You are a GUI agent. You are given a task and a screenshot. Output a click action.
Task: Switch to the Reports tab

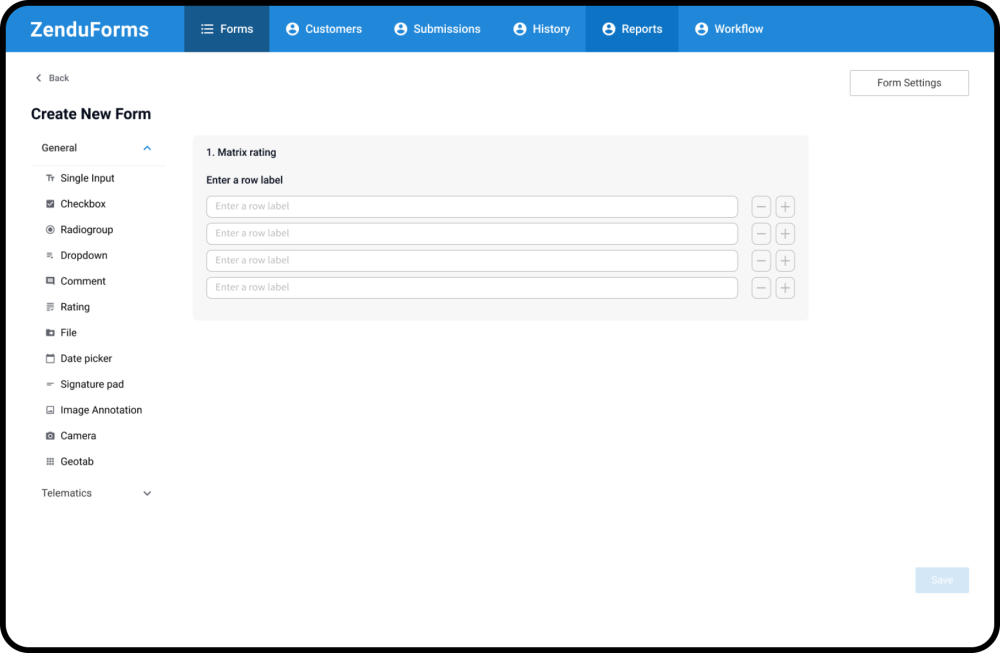[x=632, y=29]
